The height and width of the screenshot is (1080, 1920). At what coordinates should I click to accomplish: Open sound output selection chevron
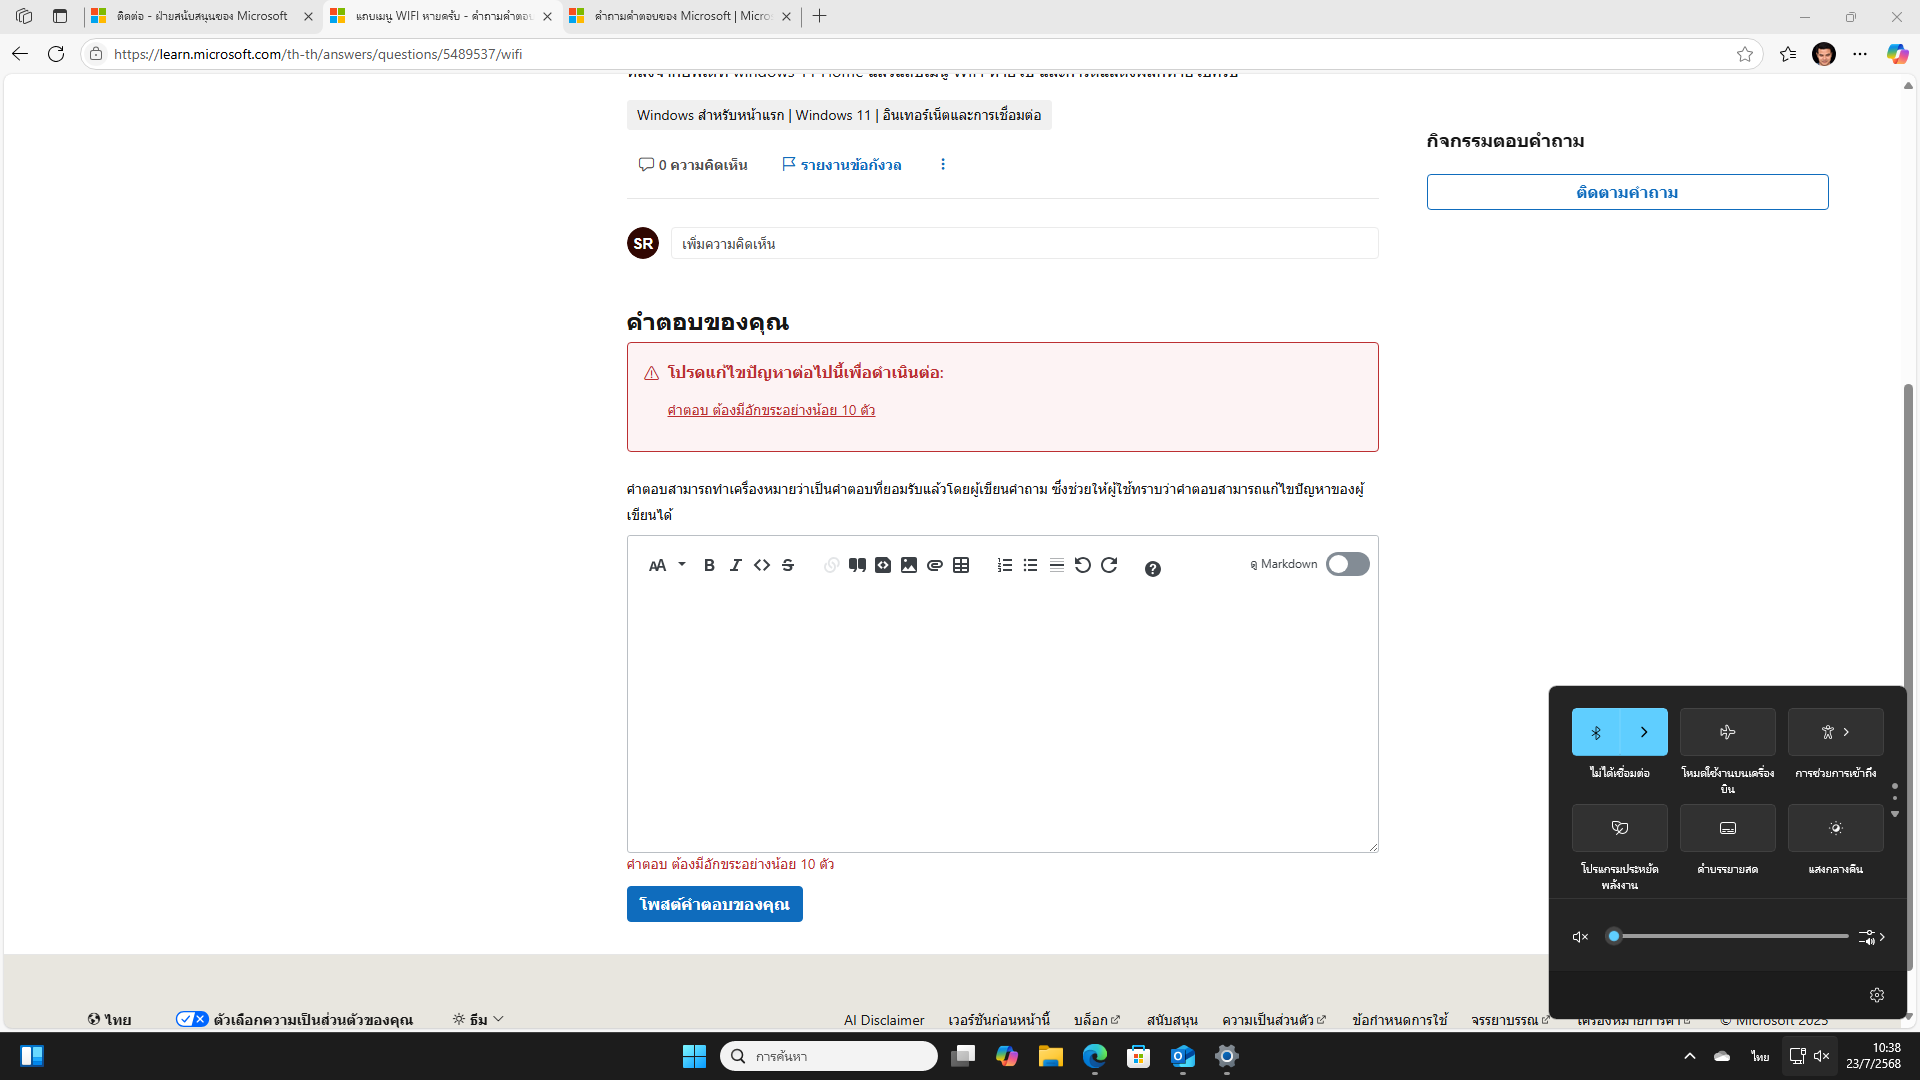click(1872, 937)
